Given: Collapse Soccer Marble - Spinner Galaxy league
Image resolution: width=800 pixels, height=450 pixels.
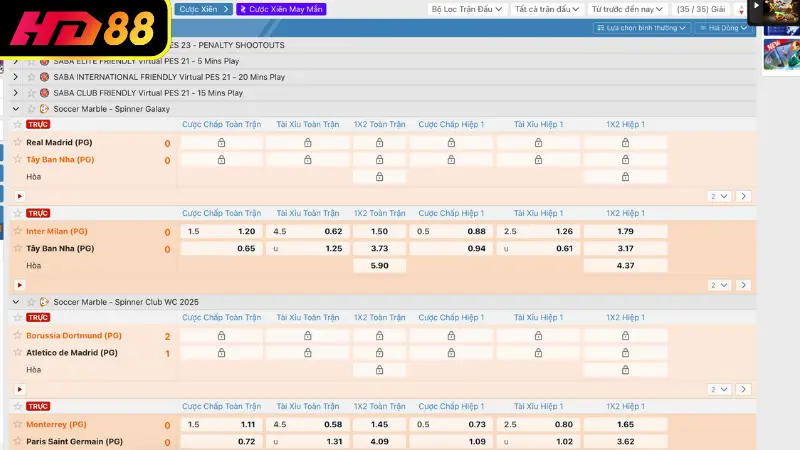Looking at the screenshot, I should click(15, 109).
